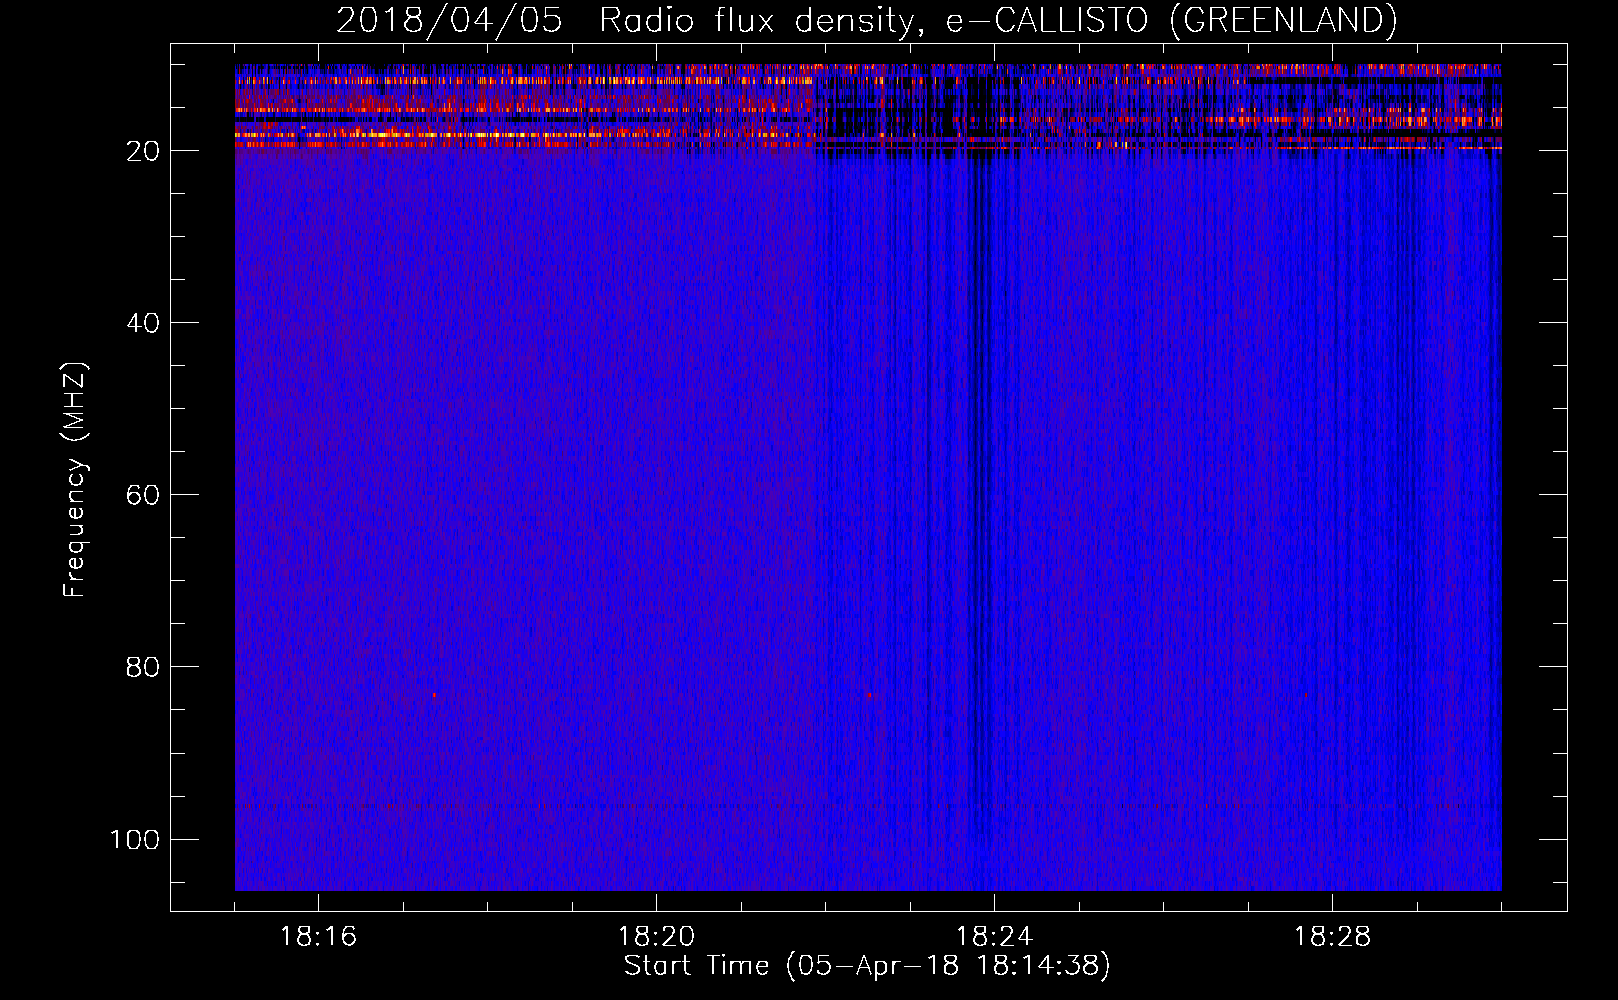Click the "Frequency (MHZ)" axis label
This screenshot has width=1618, height=1000.
75,479
